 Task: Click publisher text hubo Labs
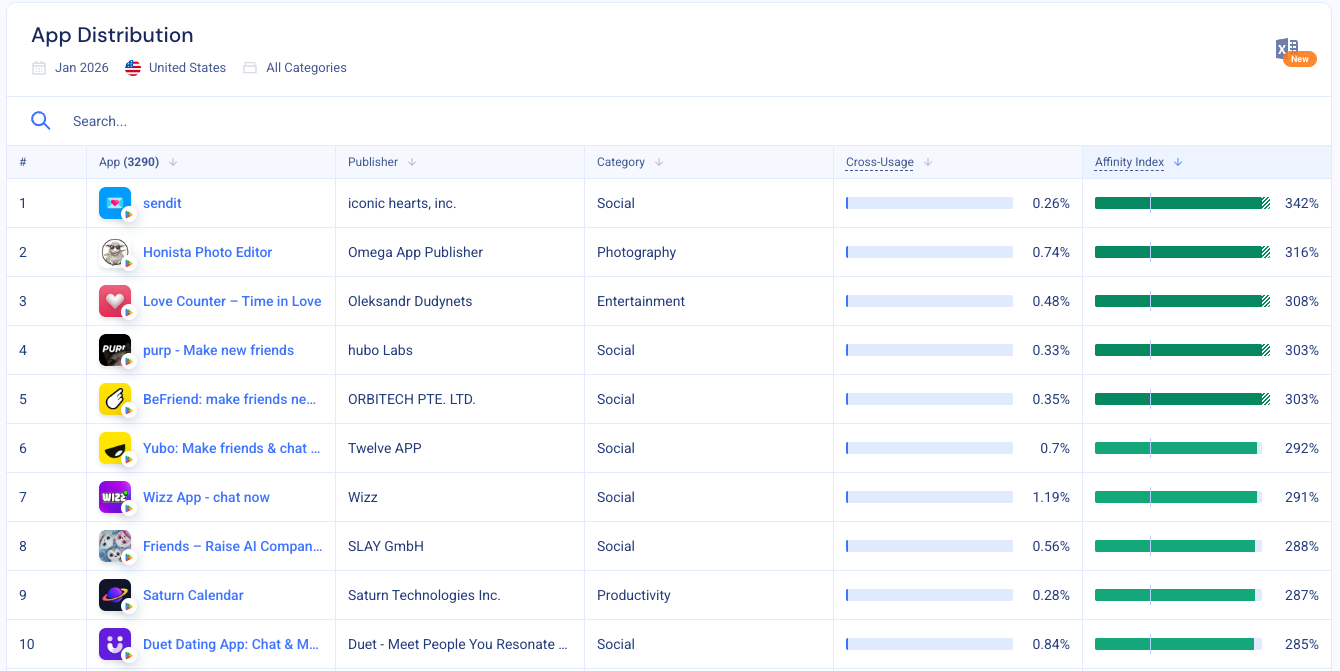click(380, 350)
